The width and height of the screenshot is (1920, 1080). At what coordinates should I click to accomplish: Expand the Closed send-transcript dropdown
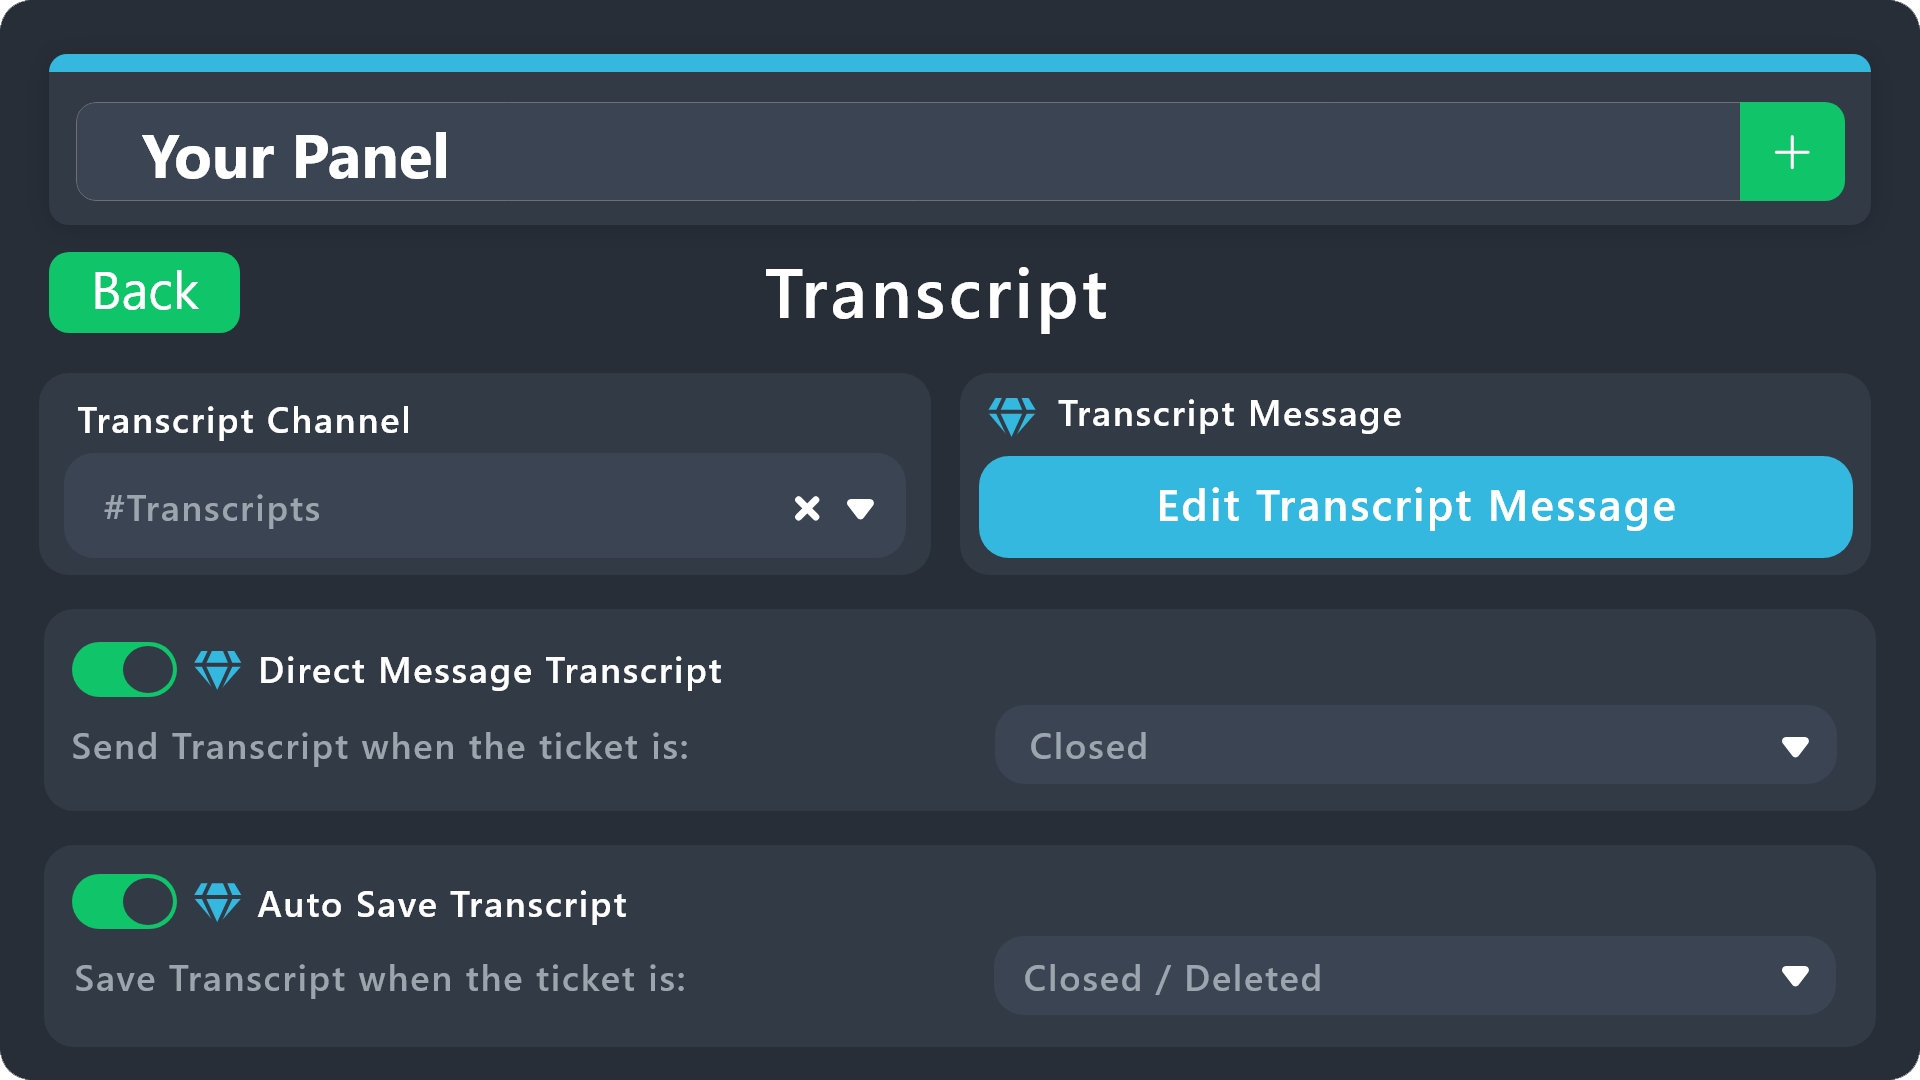tap(1415, 745)
